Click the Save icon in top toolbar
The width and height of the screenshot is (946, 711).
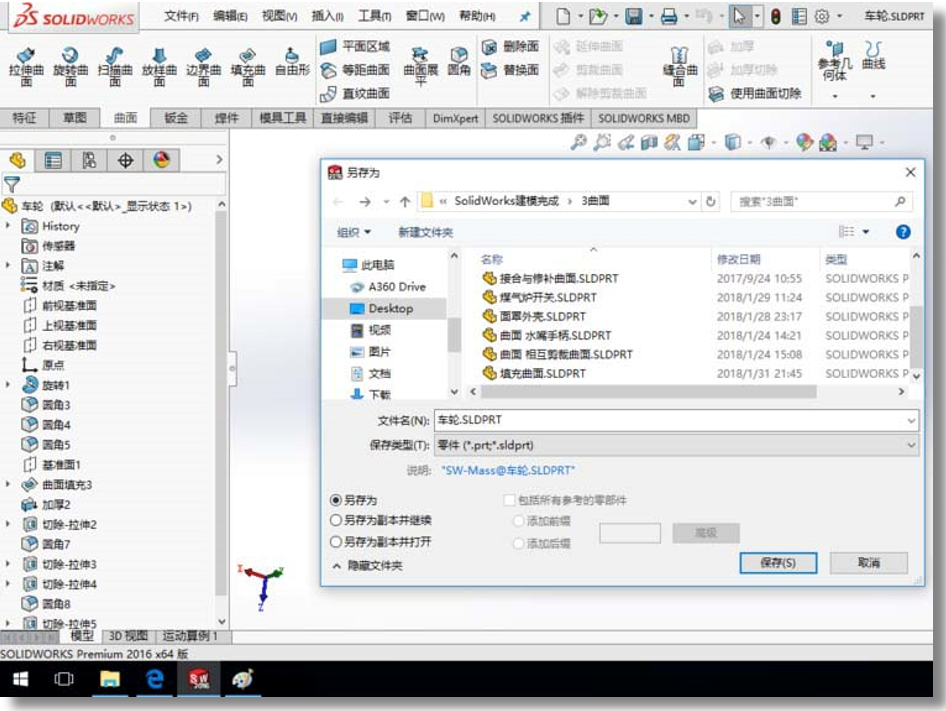[633, 16]
